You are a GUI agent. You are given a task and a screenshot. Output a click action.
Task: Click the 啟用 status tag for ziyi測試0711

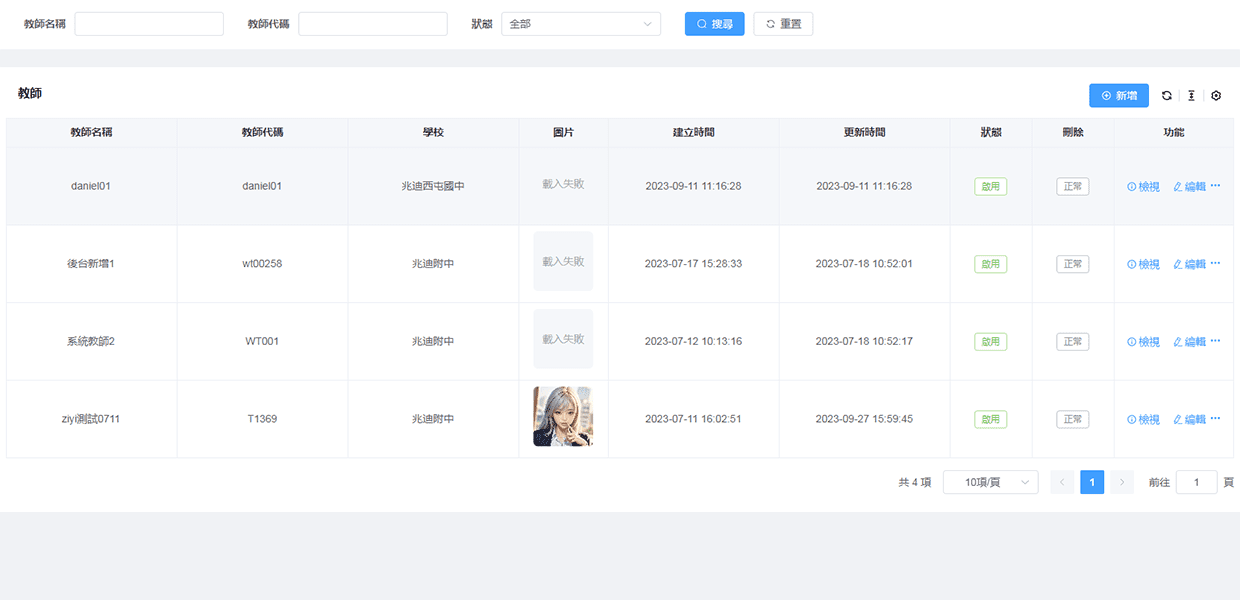[990, 420]
